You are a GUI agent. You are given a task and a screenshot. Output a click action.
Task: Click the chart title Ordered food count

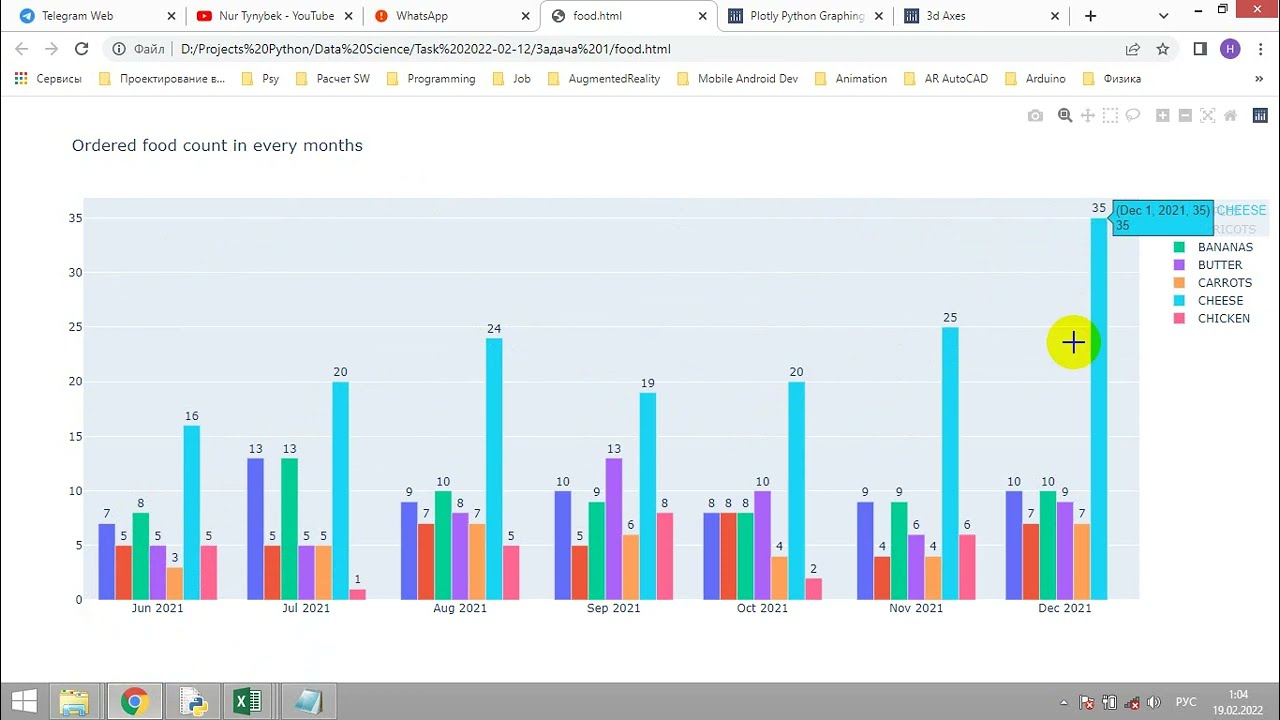pos(217,145)
